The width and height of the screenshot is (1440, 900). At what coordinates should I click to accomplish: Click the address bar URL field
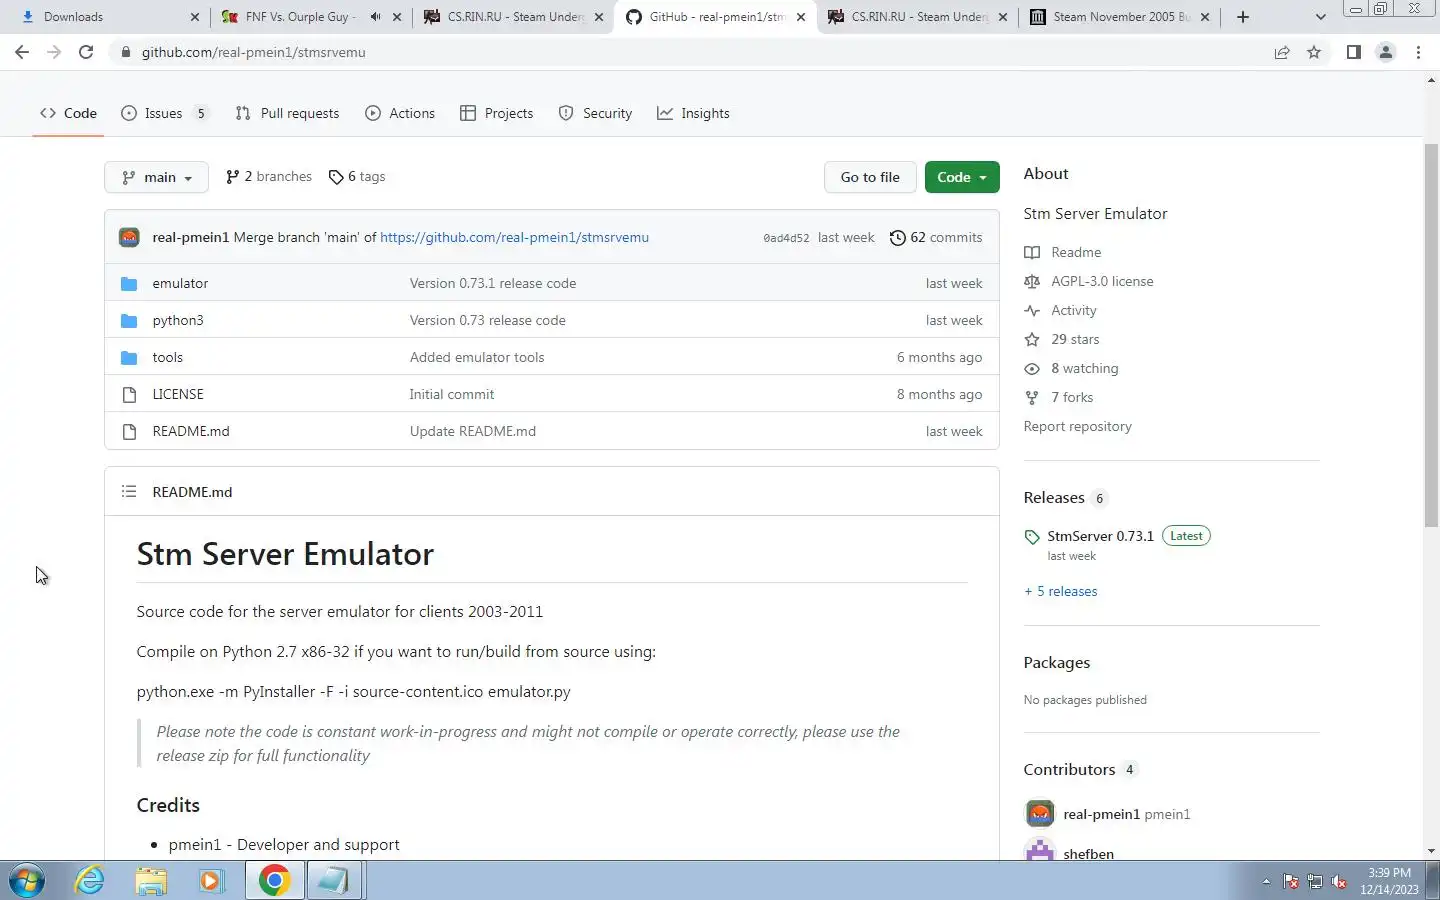pos(690,52)
